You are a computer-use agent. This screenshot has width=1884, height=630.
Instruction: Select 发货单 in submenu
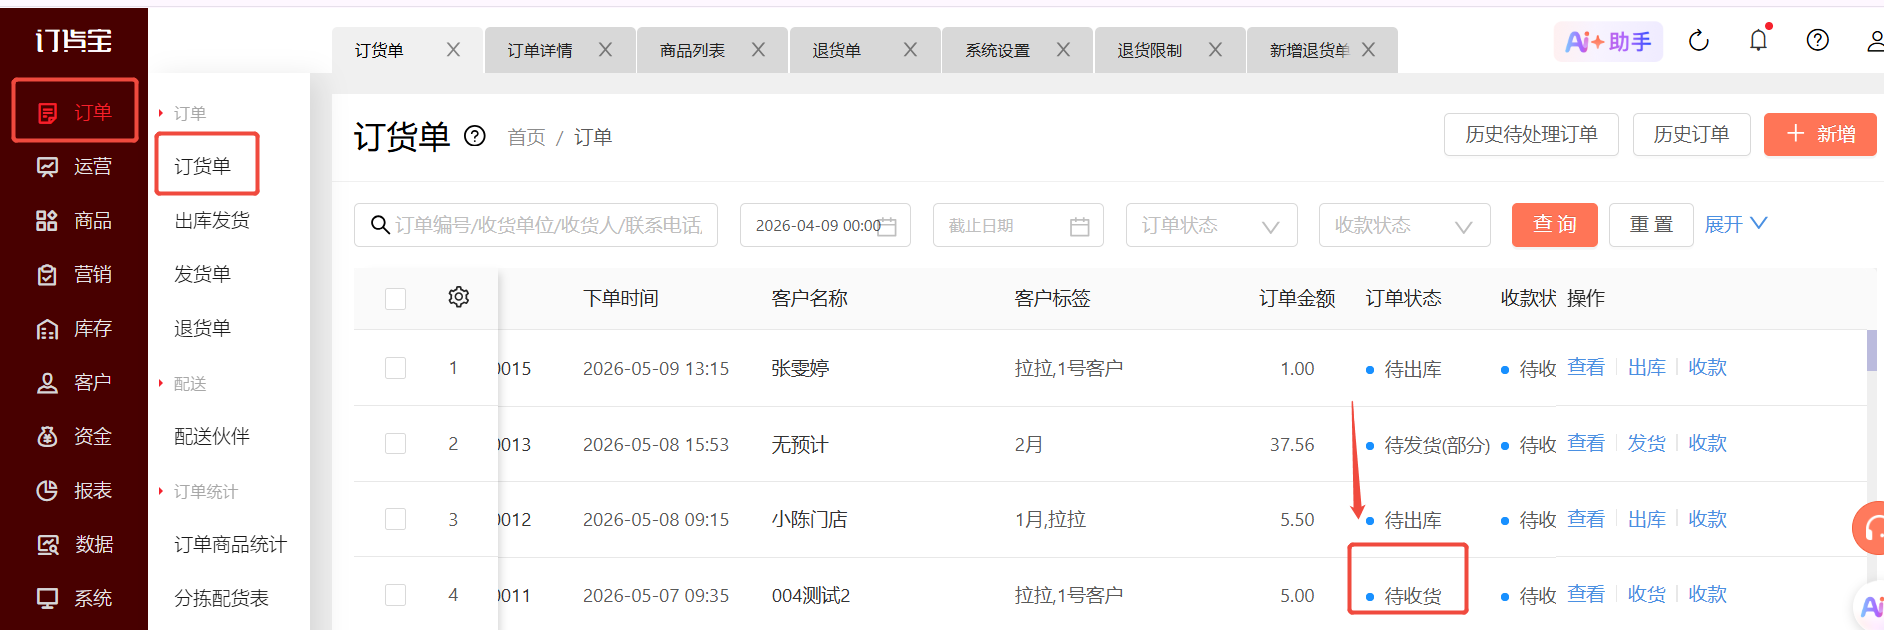coord(202,274)
